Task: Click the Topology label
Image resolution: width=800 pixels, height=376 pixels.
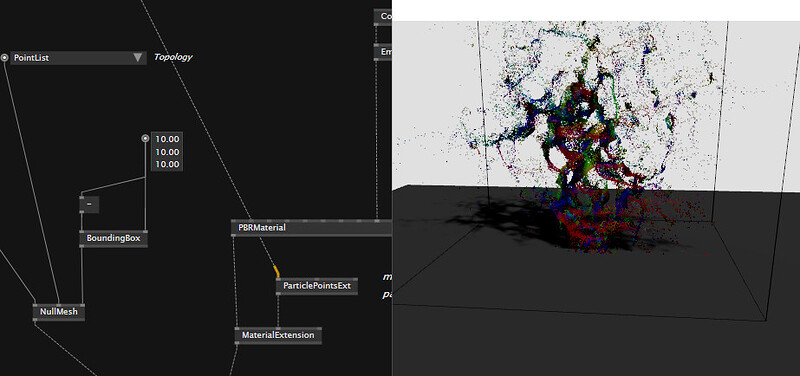Action: click(x=173, y=57)
